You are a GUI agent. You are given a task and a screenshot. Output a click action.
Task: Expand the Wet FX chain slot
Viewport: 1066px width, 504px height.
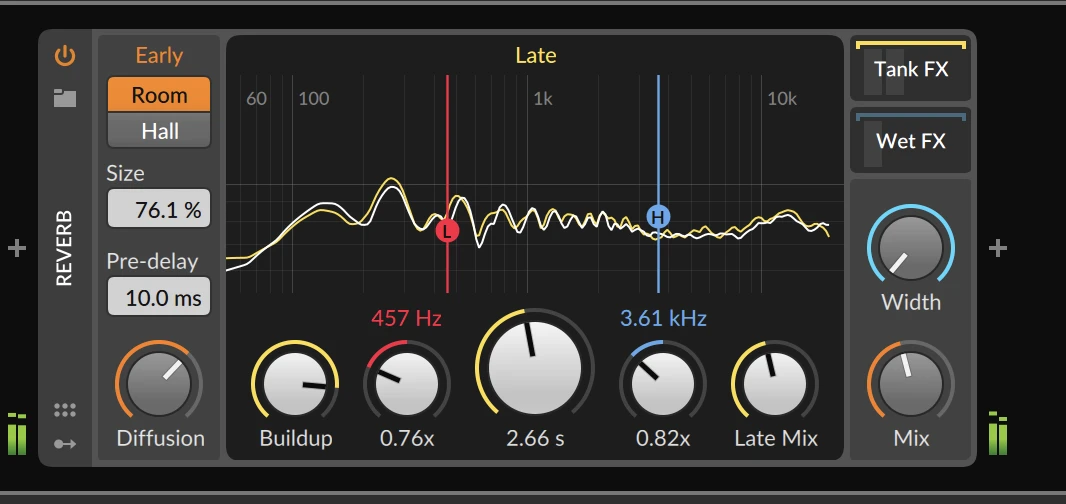(x=910, y=141)
